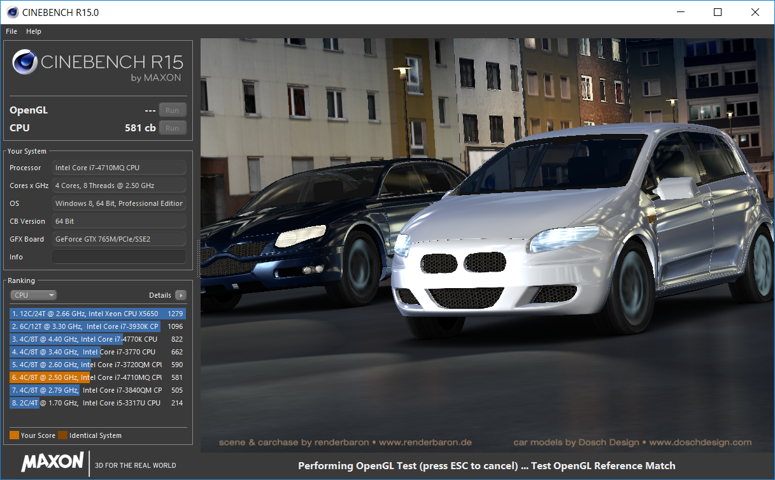Select ranking row Intel Core i7-3930K
This screenshot has height=480, width=775.
(x=97, y=326)
